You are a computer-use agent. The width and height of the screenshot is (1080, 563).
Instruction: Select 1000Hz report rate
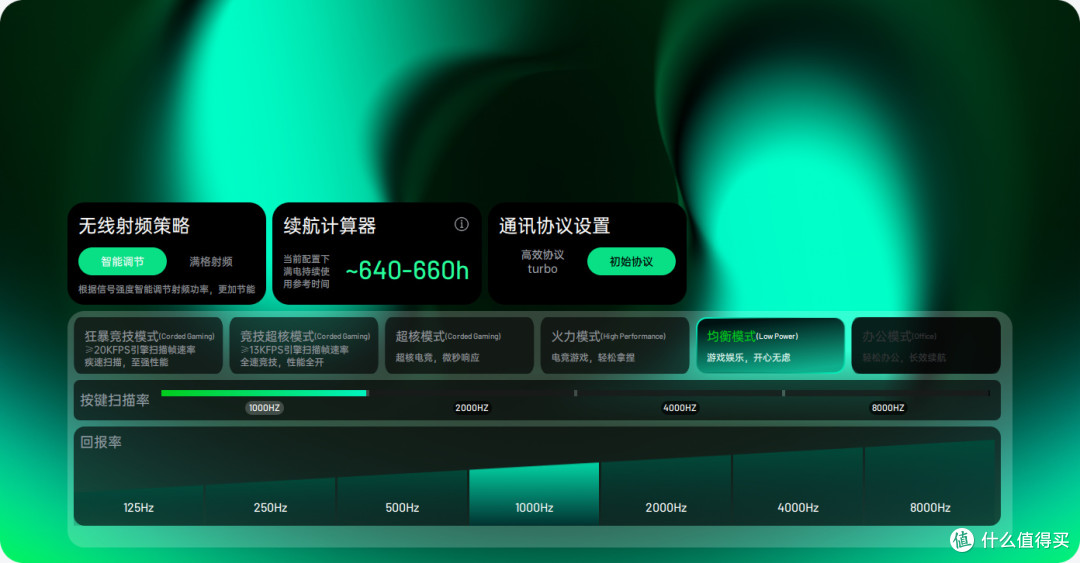coord(534,494)
